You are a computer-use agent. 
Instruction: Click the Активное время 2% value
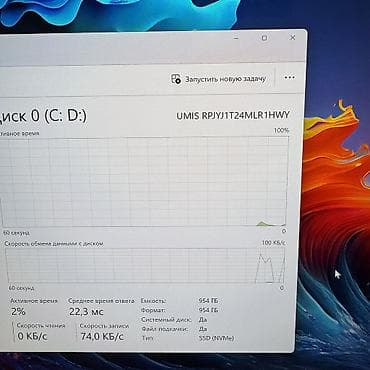18,312
